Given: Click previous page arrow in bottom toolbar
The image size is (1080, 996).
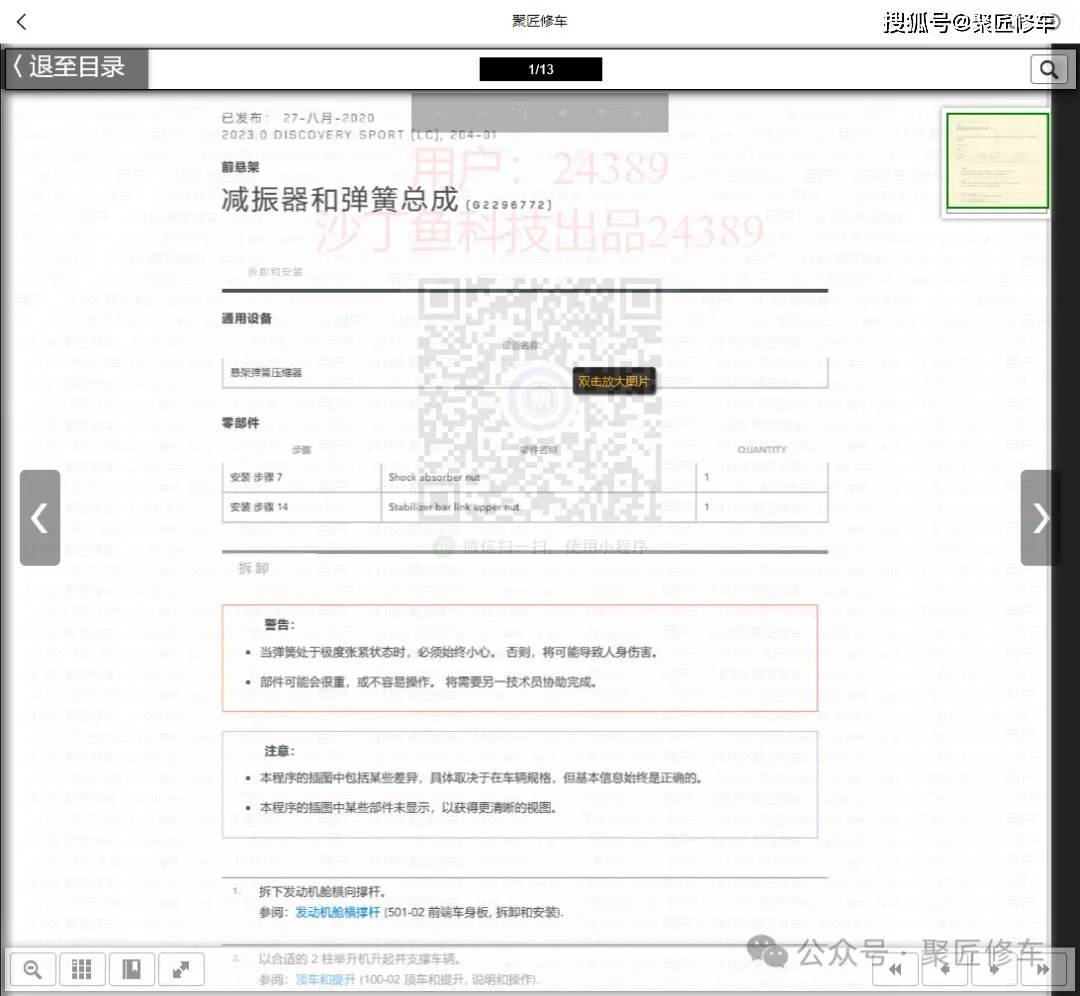Looking at the screenshot, I should coord(945,968).
